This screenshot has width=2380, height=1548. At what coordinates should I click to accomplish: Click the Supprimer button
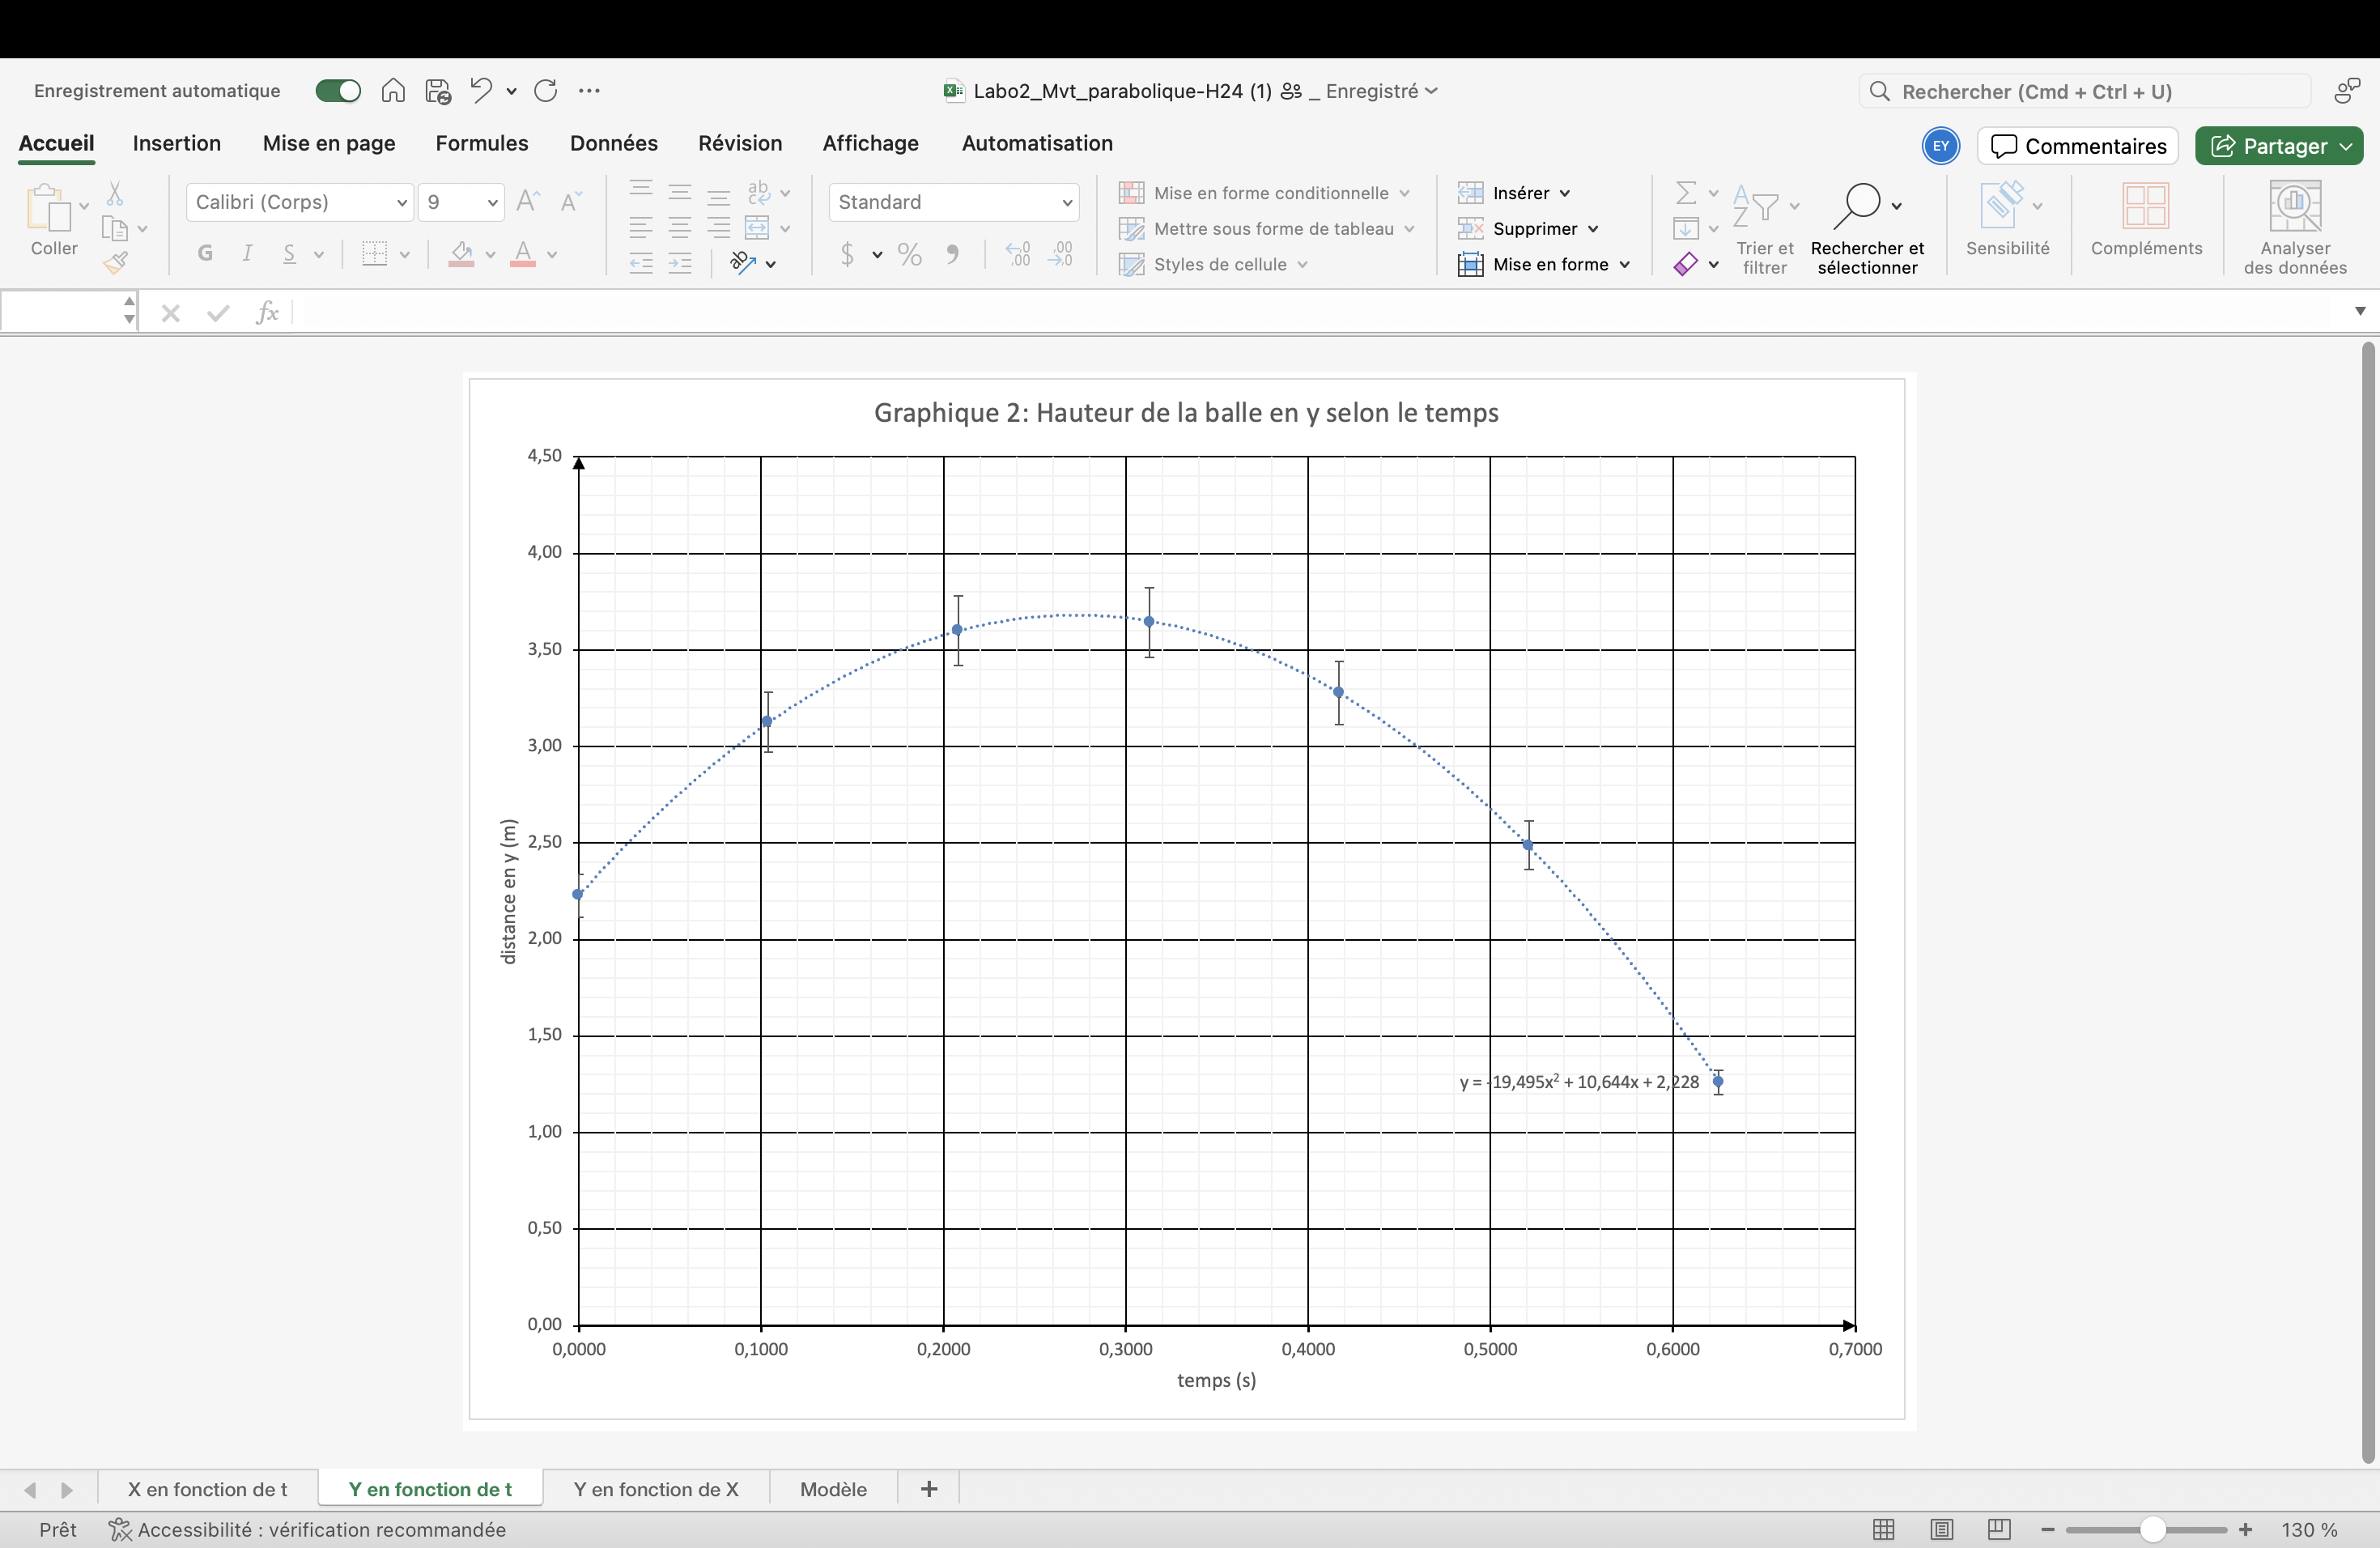click(1528, 229)
